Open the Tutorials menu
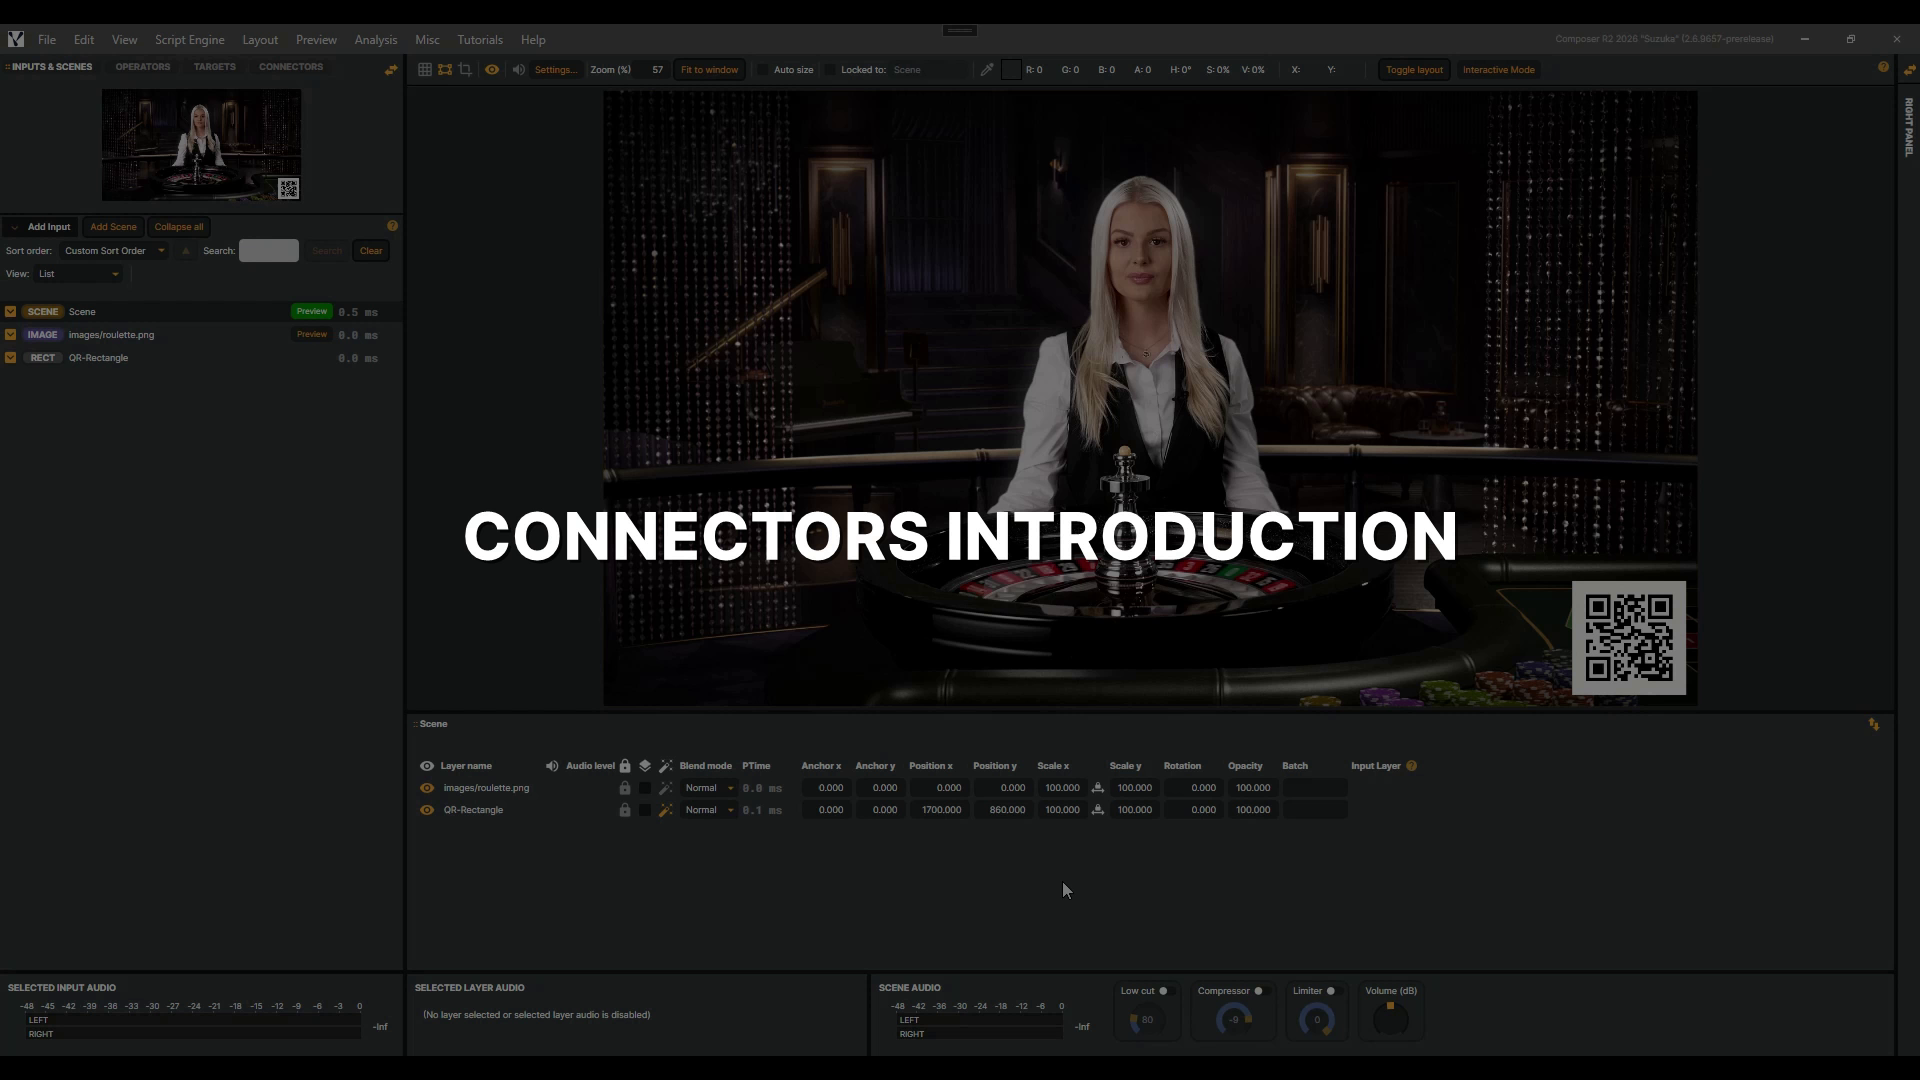1920x1080 pixels. click(x=480, y=40)
